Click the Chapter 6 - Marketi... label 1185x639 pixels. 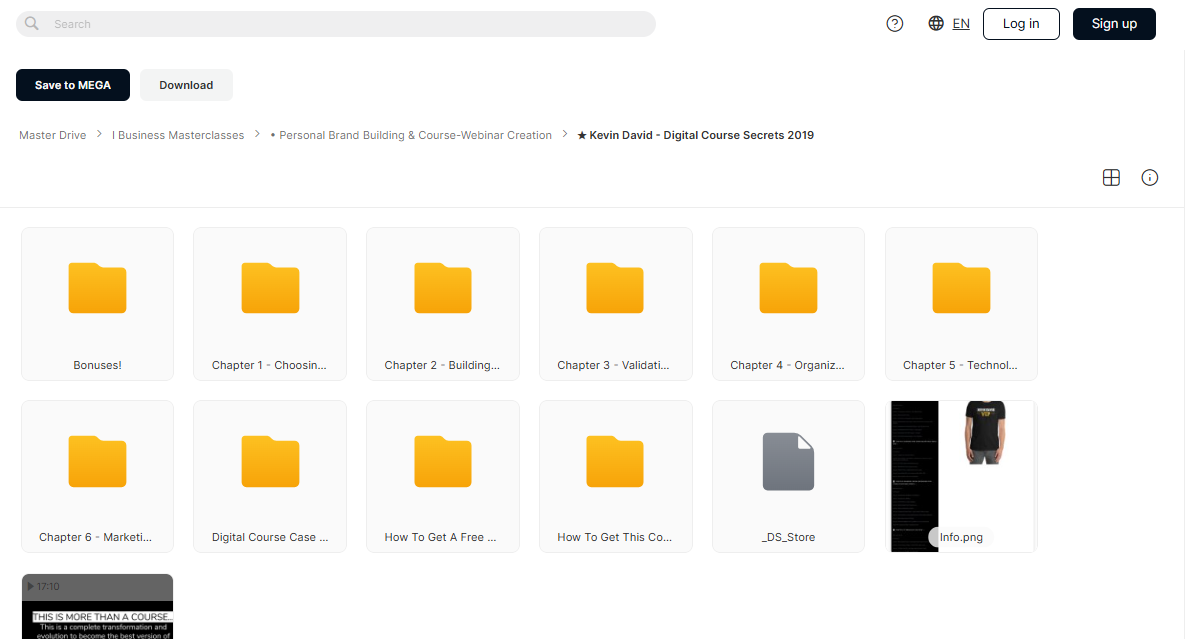pos(96,537)
